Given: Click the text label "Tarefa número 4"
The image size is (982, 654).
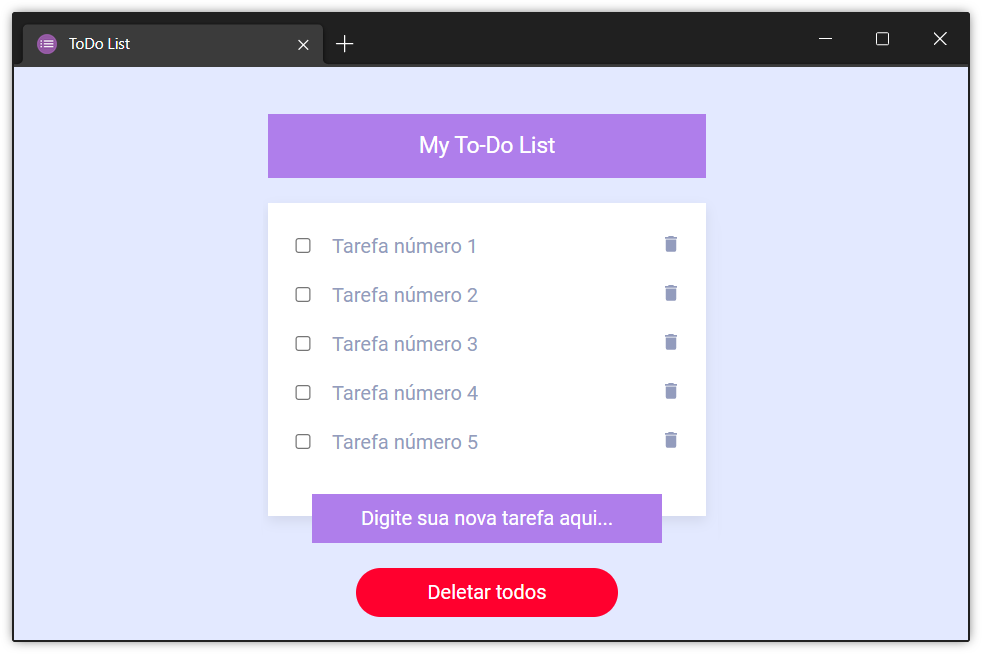Looking at the screenshot, I should click(x=404, y=393).
